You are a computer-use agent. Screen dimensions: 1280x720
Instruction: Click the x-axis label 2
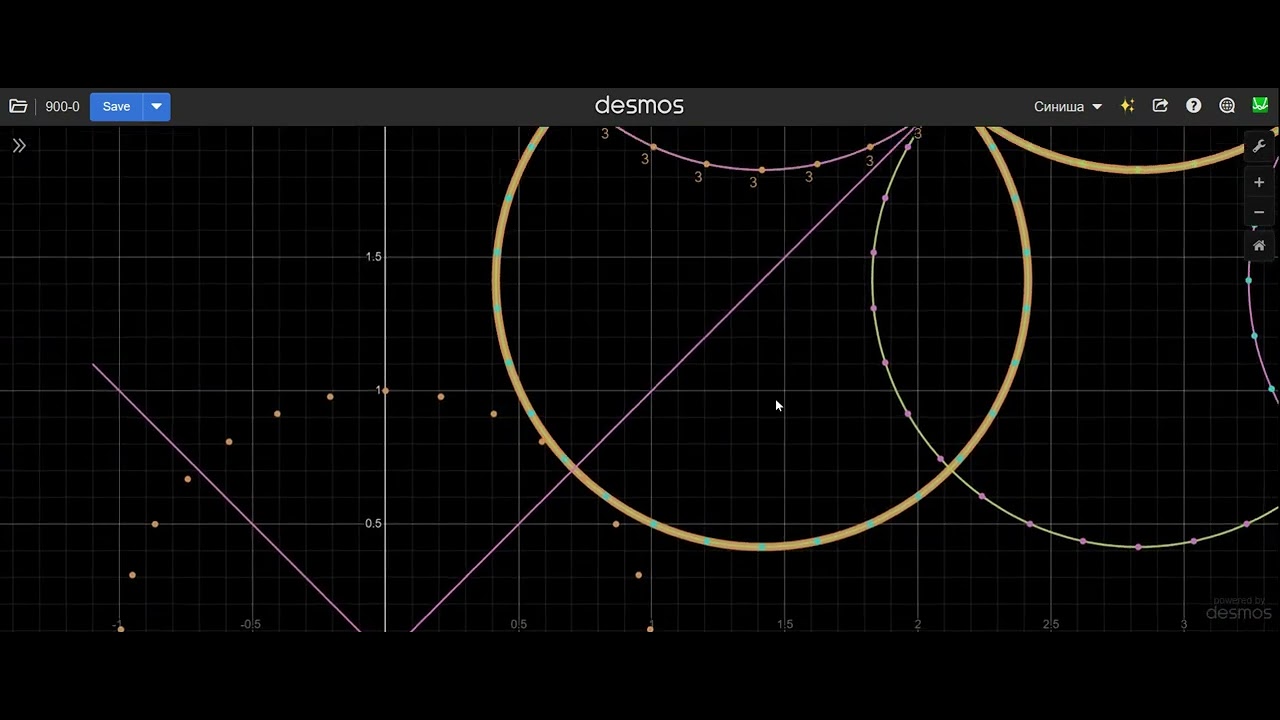[918, 624]
